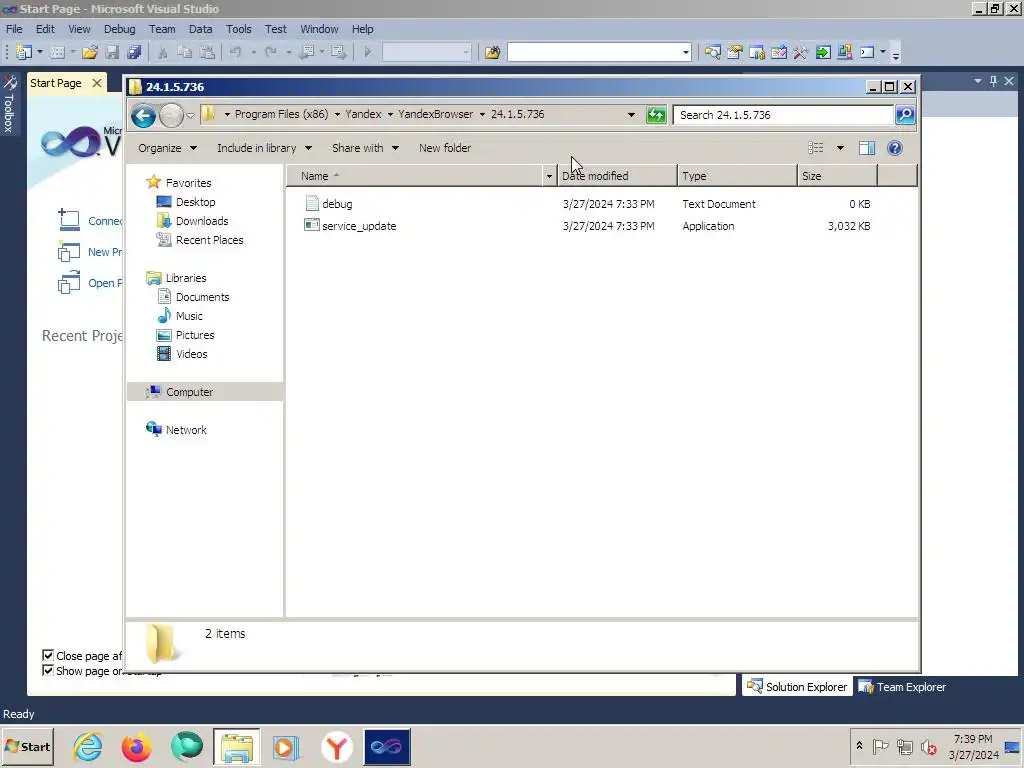Click New Project toolbar icon in Visual Studio
Screen dimensions: 1024x768
pyautogui.click(x=24, y=52)
